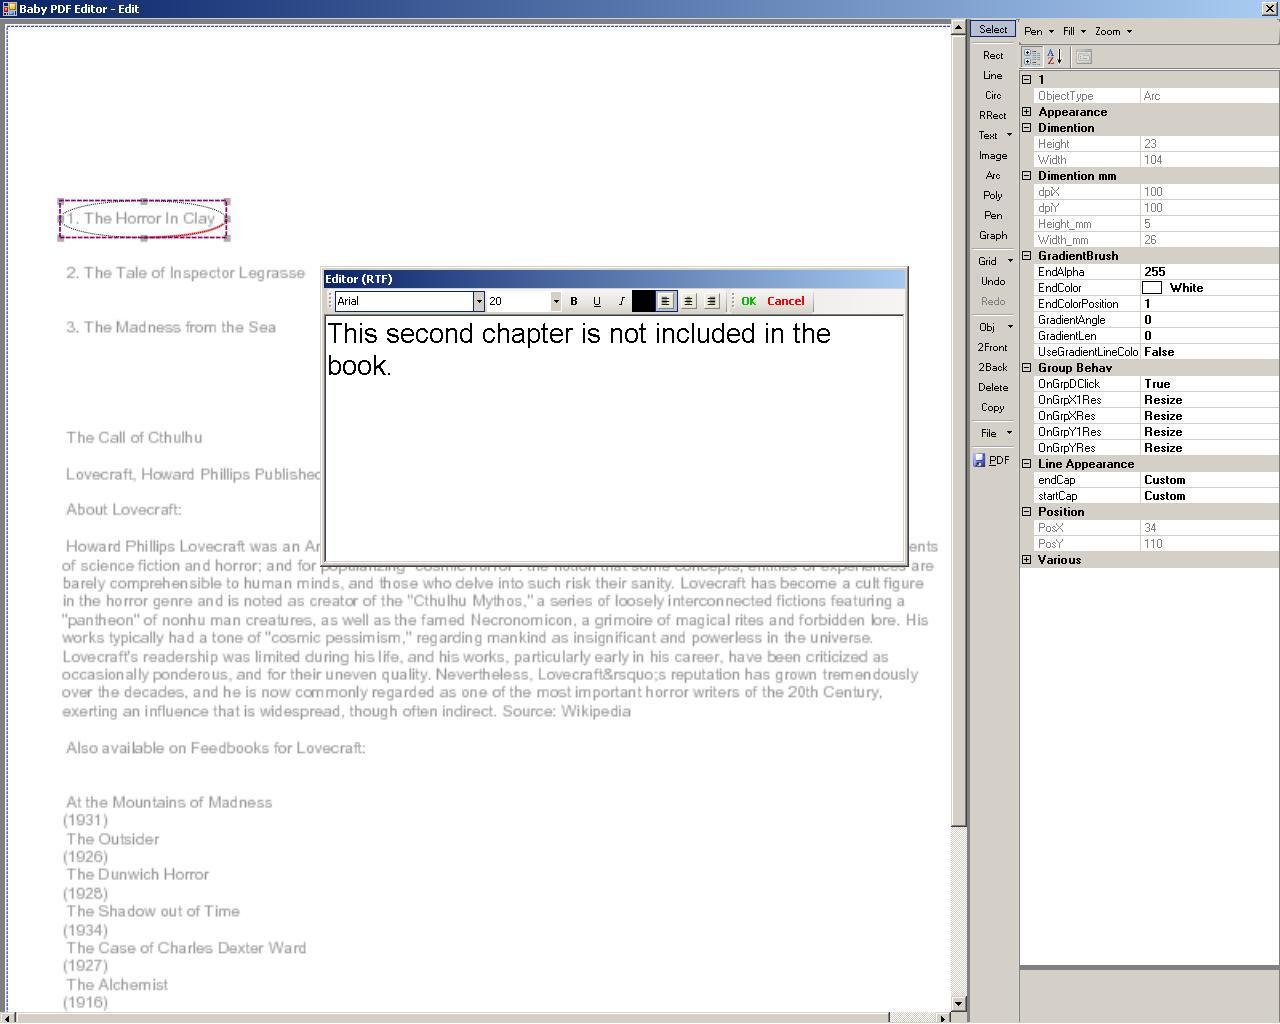This screenshot has width=1280, height=1024.
Task: Activate the Select tool
Action: [x=993, y=30]
